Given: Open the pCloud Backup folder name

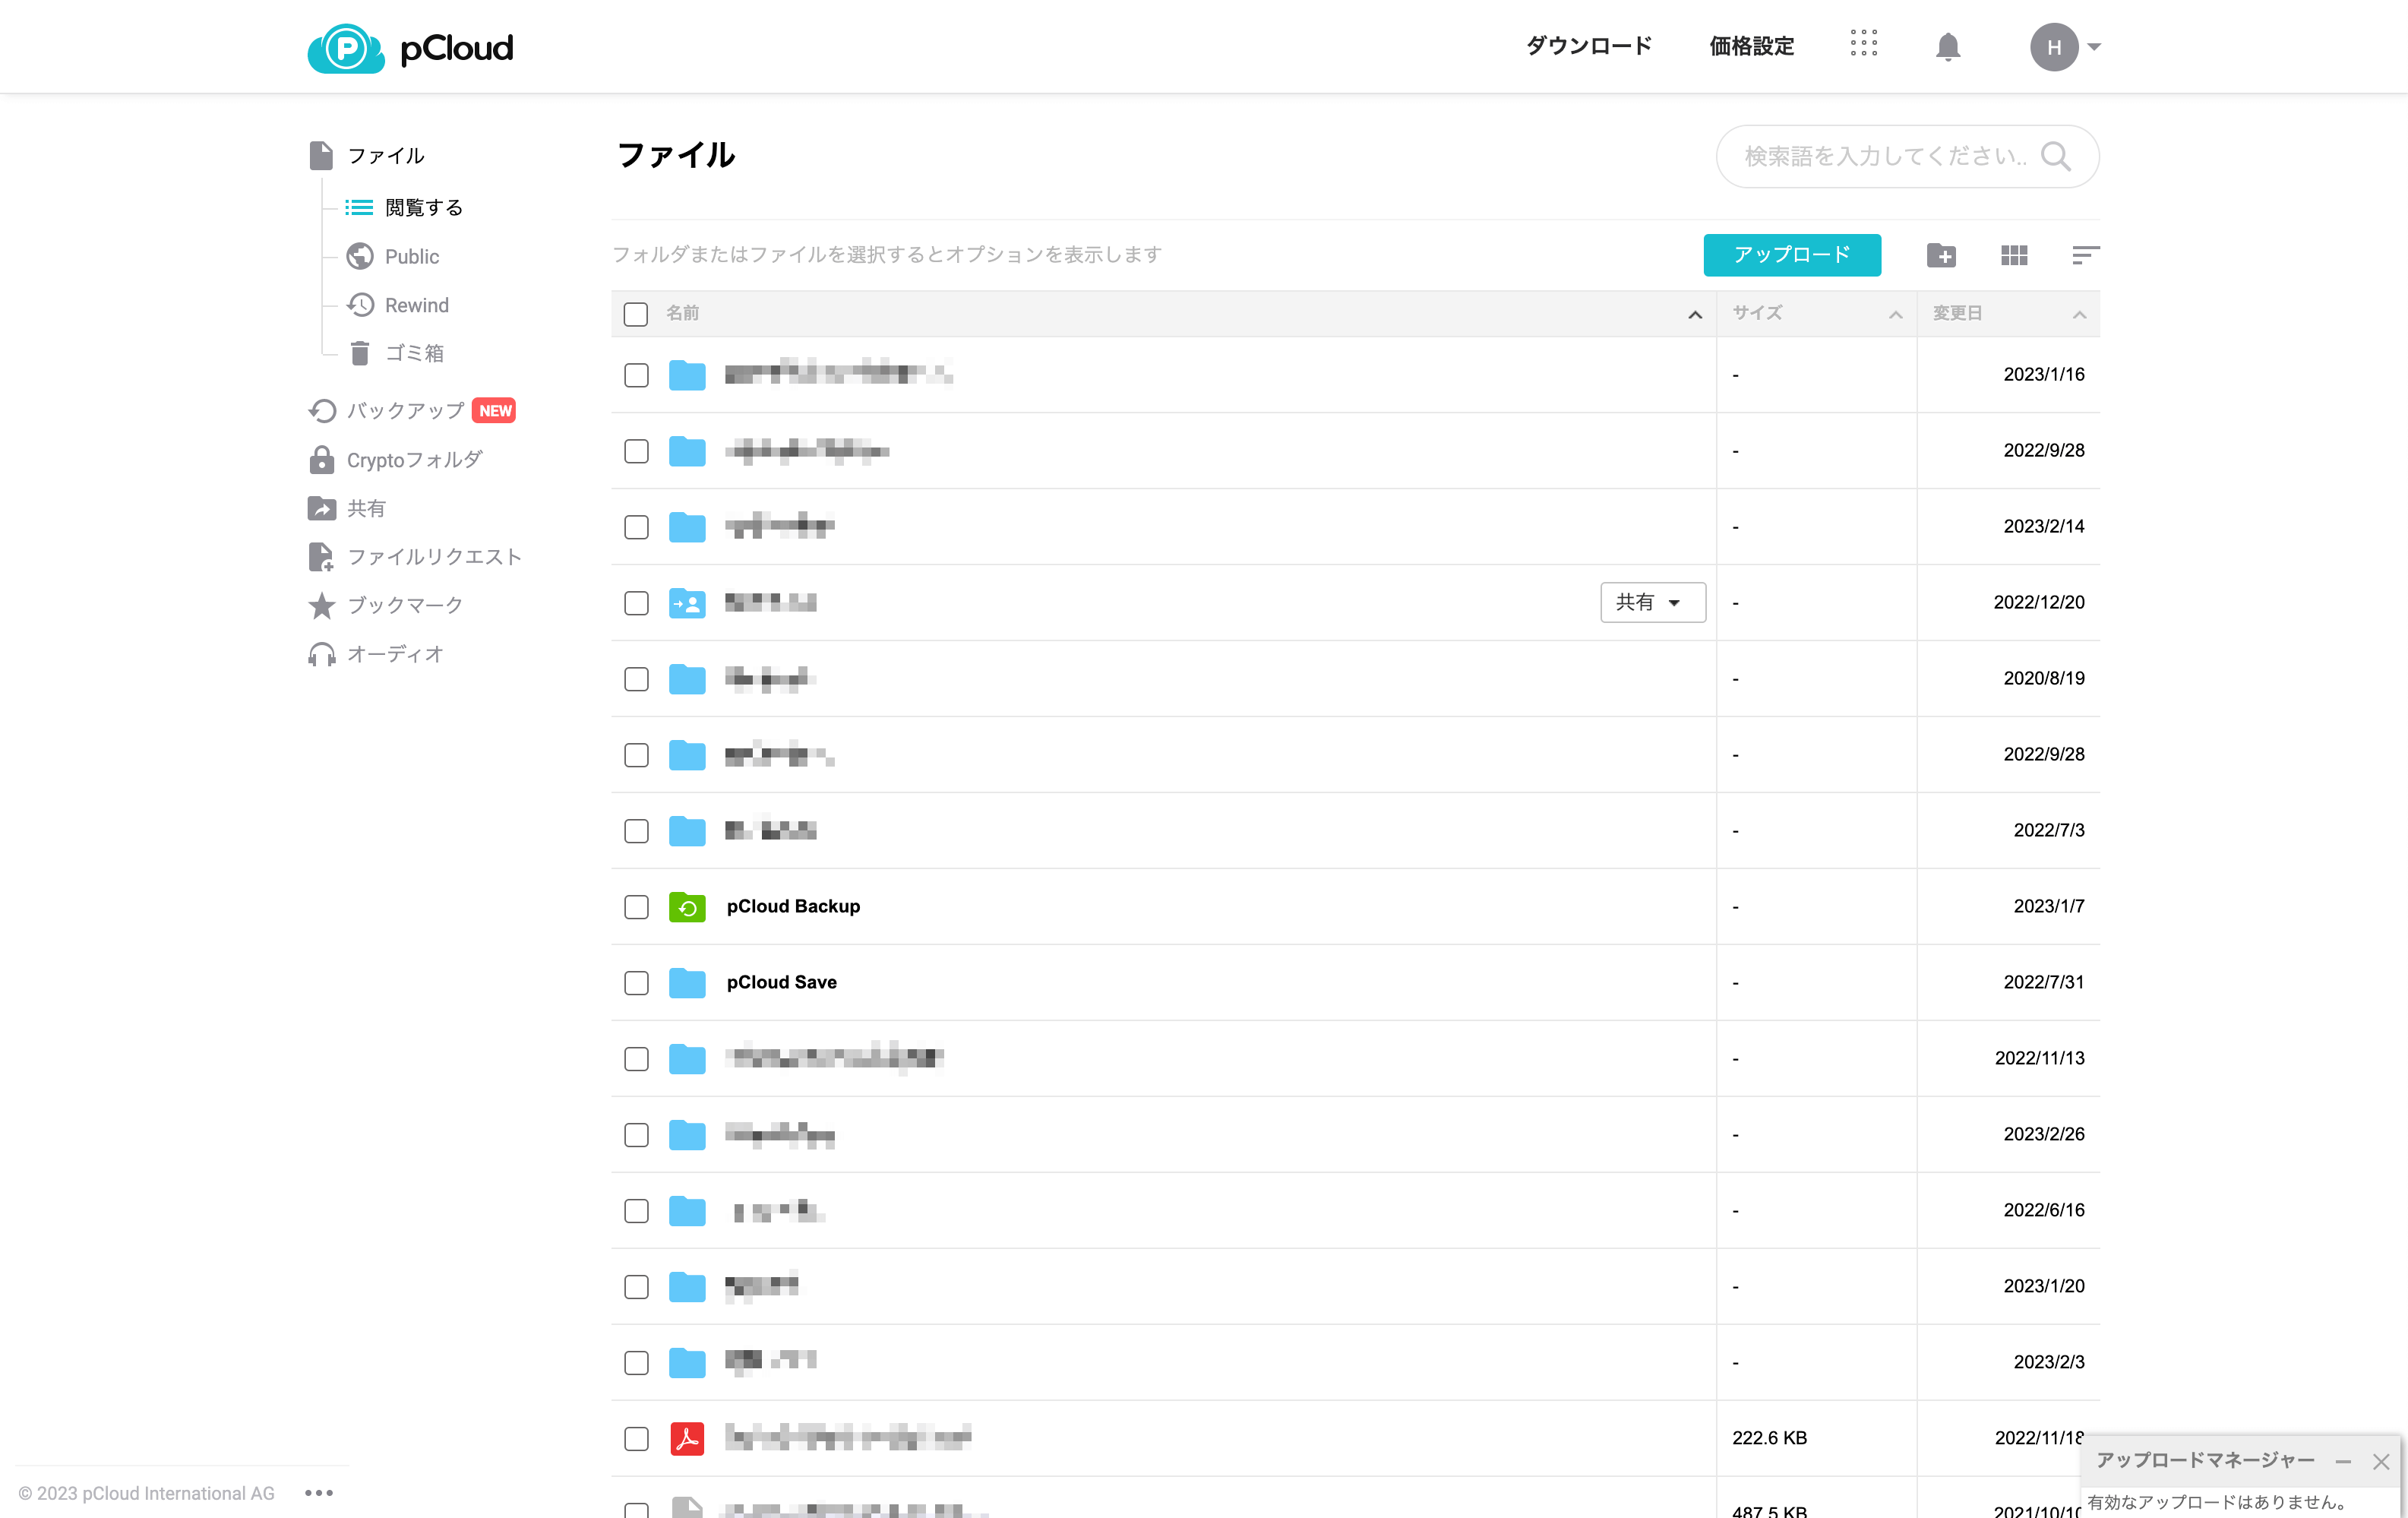Looking at the screenshot, I should point(793,906).
